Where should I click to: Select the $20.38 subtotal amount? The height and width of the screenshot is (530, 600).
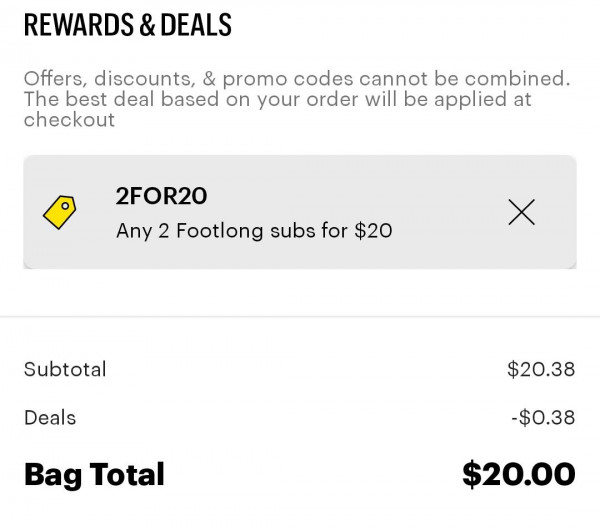point(541,369)
